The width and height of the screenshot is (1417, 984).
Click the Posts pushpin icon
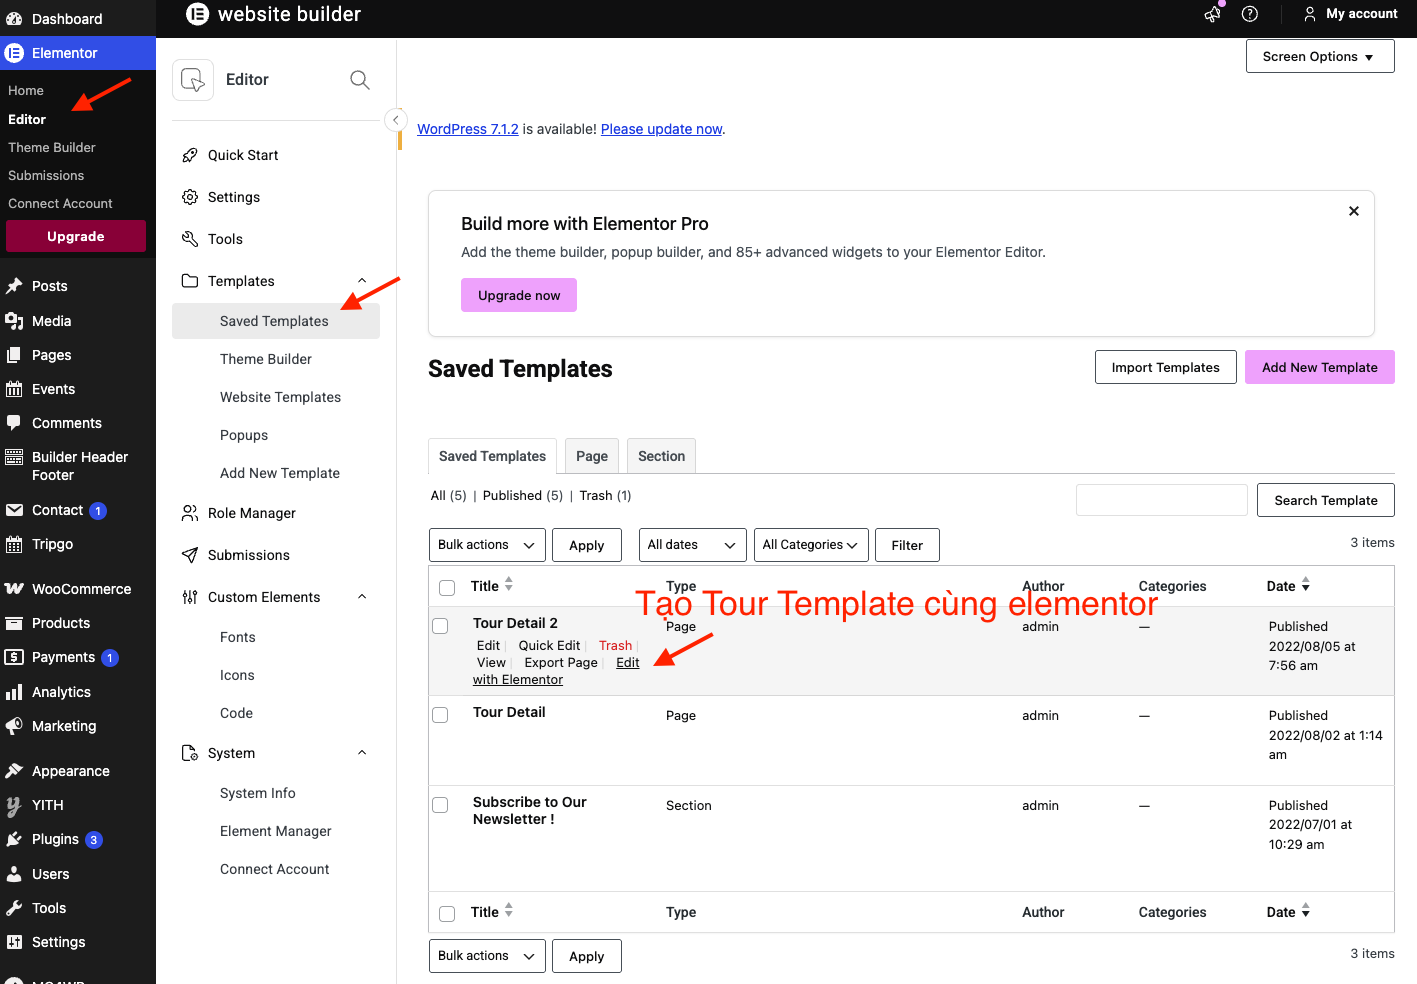tap(14, 286)
